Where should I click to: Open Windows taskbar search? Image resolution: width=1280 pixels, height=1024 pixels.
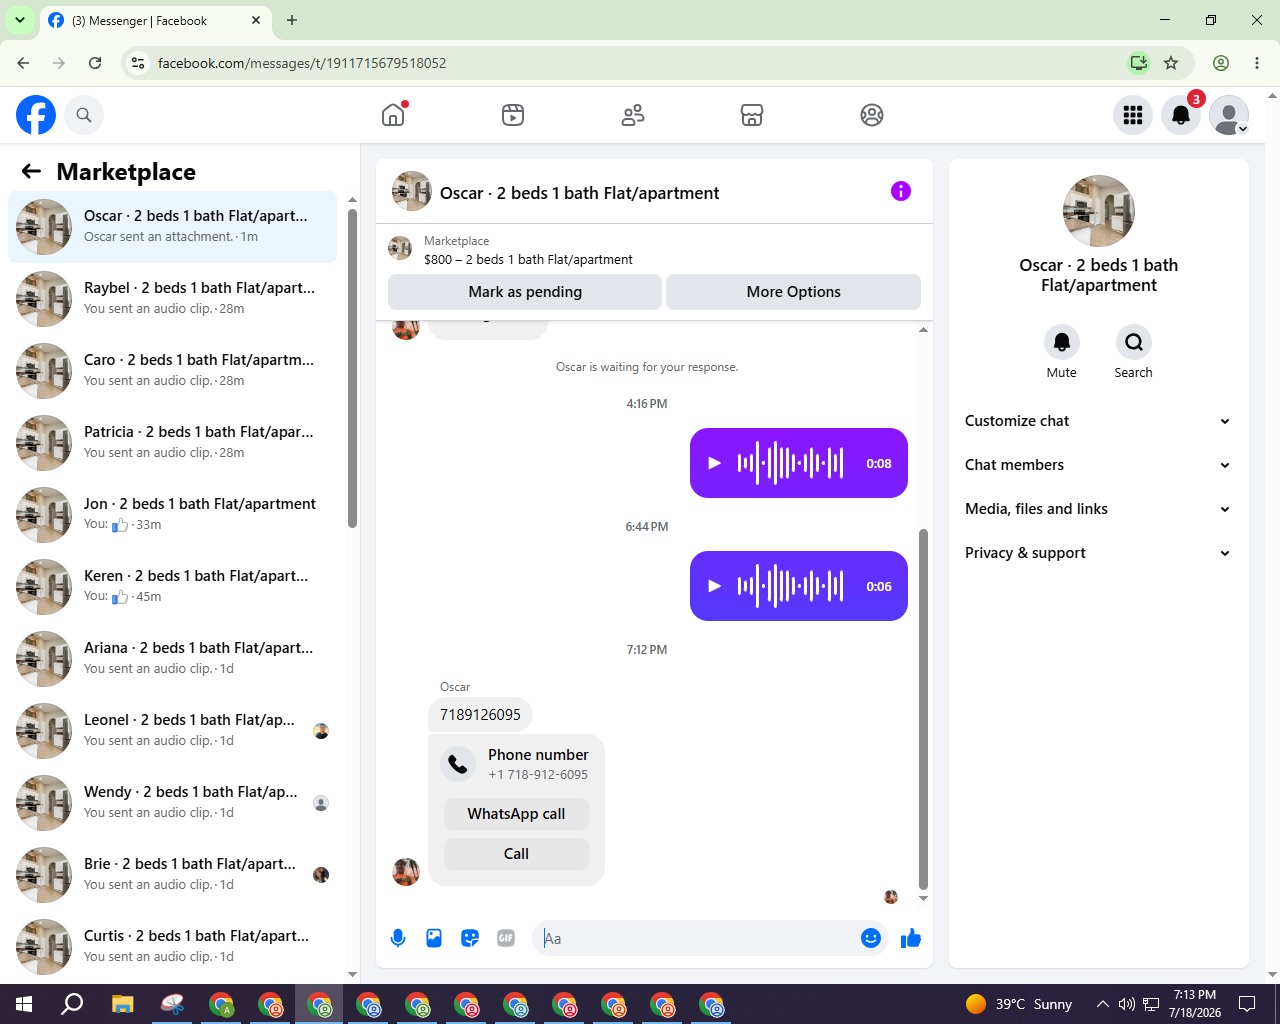(72, 1004)
